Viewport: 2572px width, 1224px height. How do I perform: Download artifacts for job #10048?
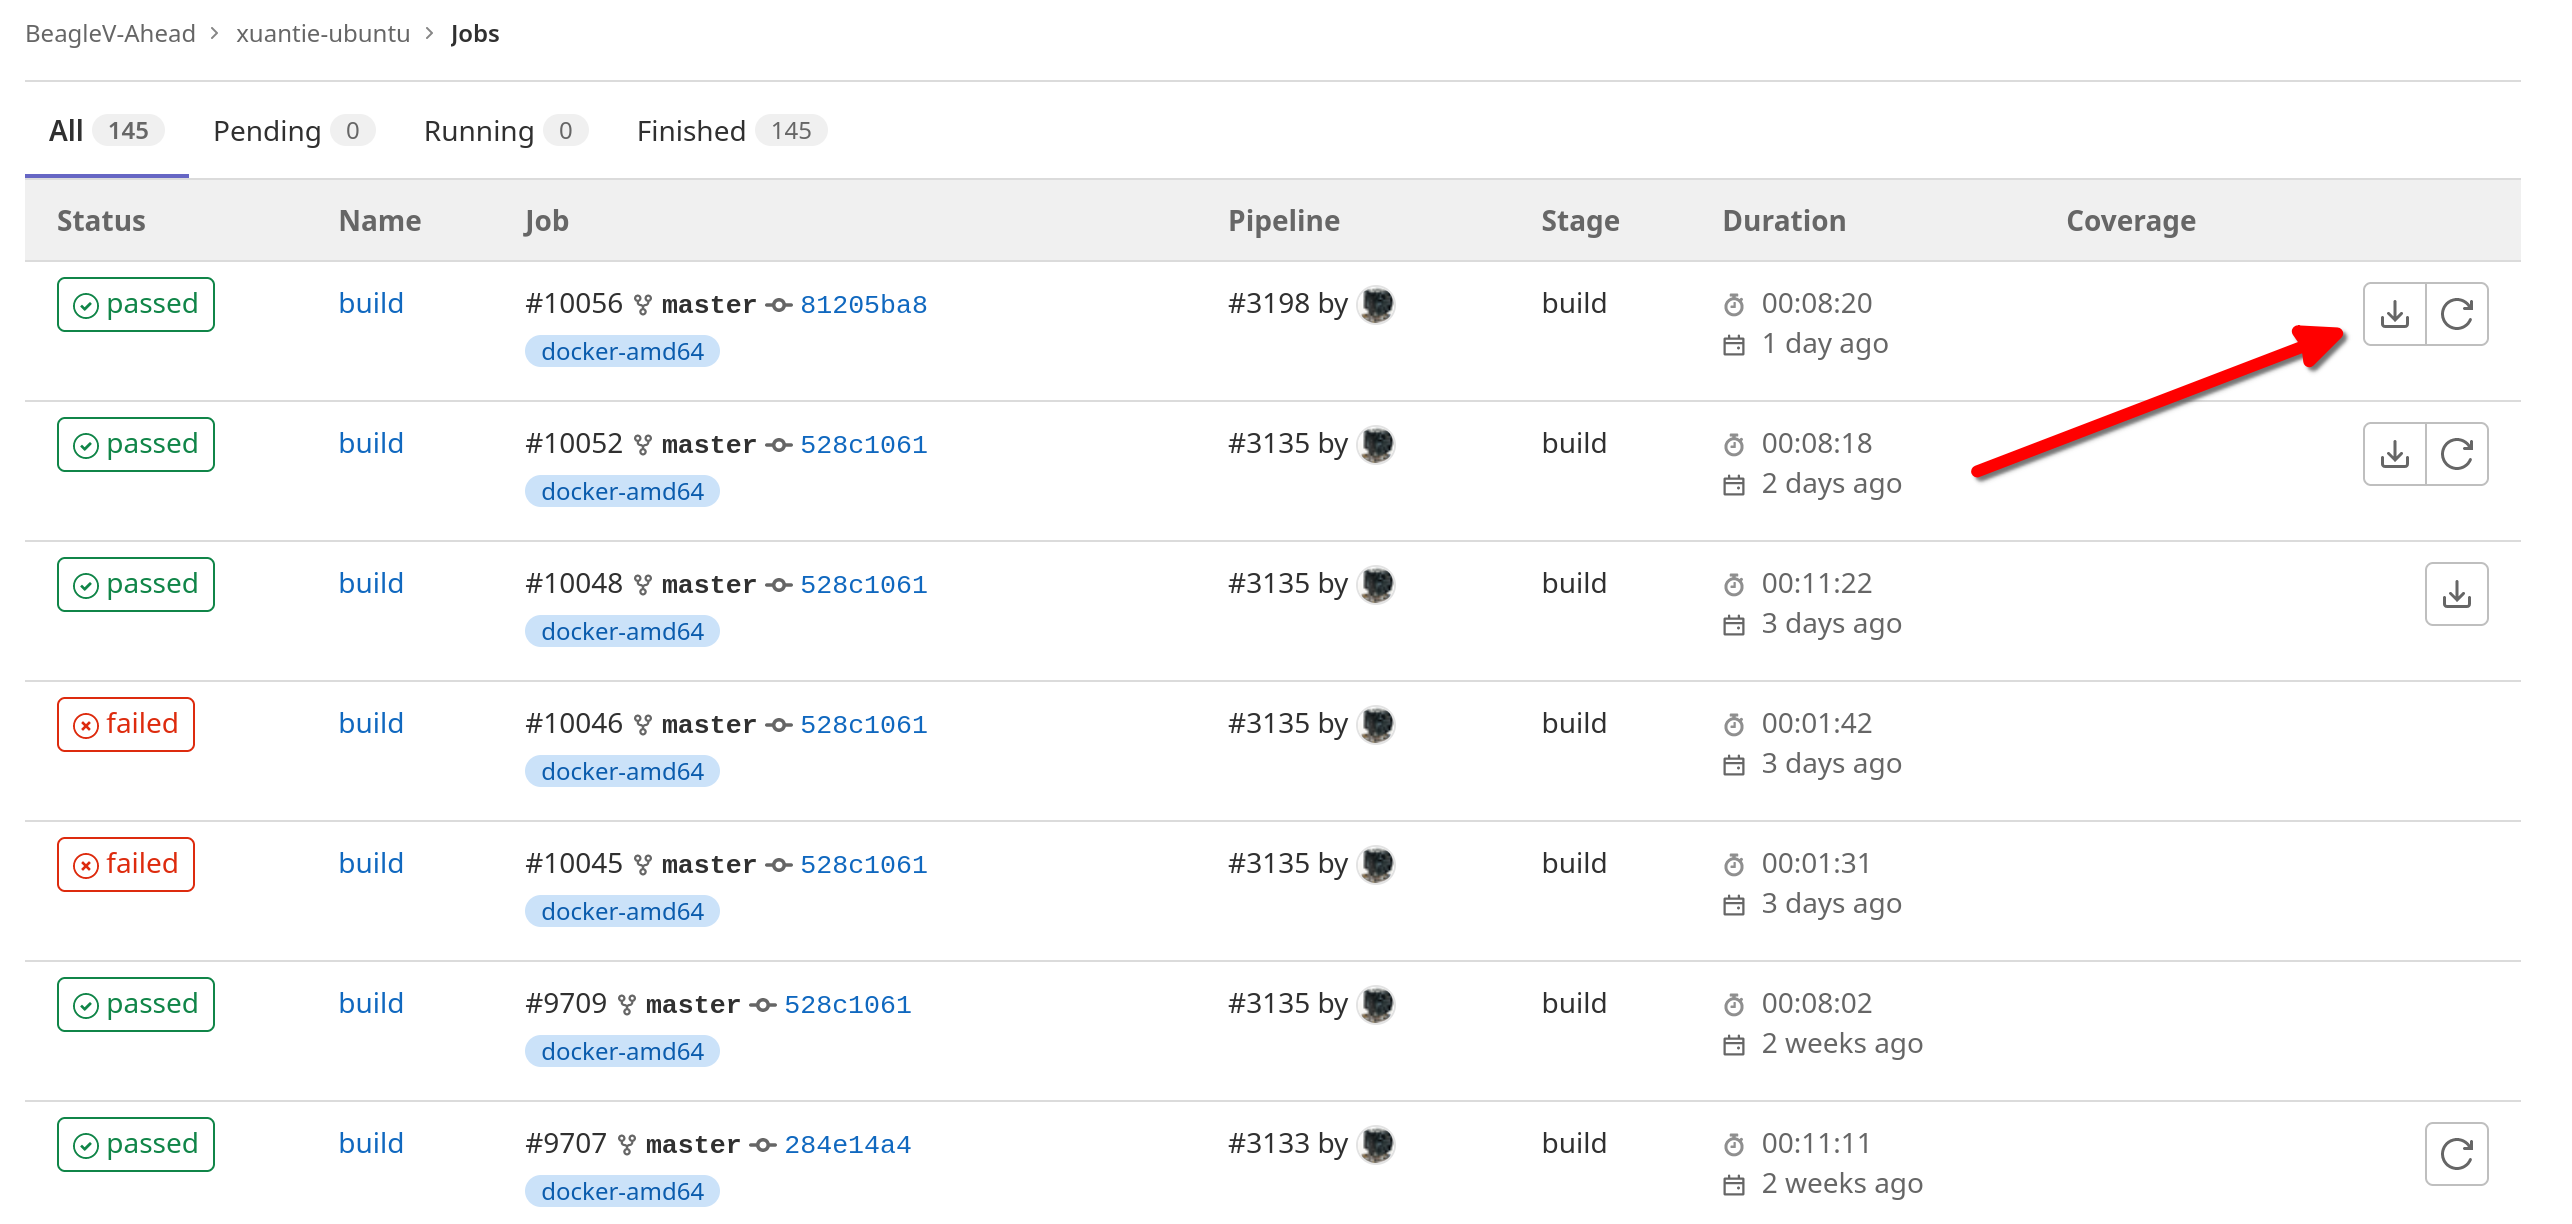click(2457, 594)
